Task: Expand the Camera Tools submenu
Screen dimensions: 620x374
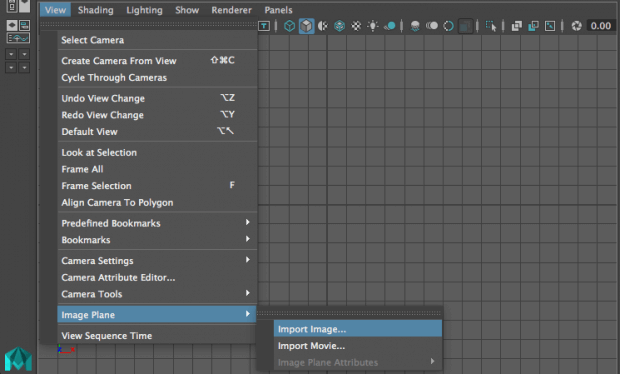Action: click(x=157, y=294)
